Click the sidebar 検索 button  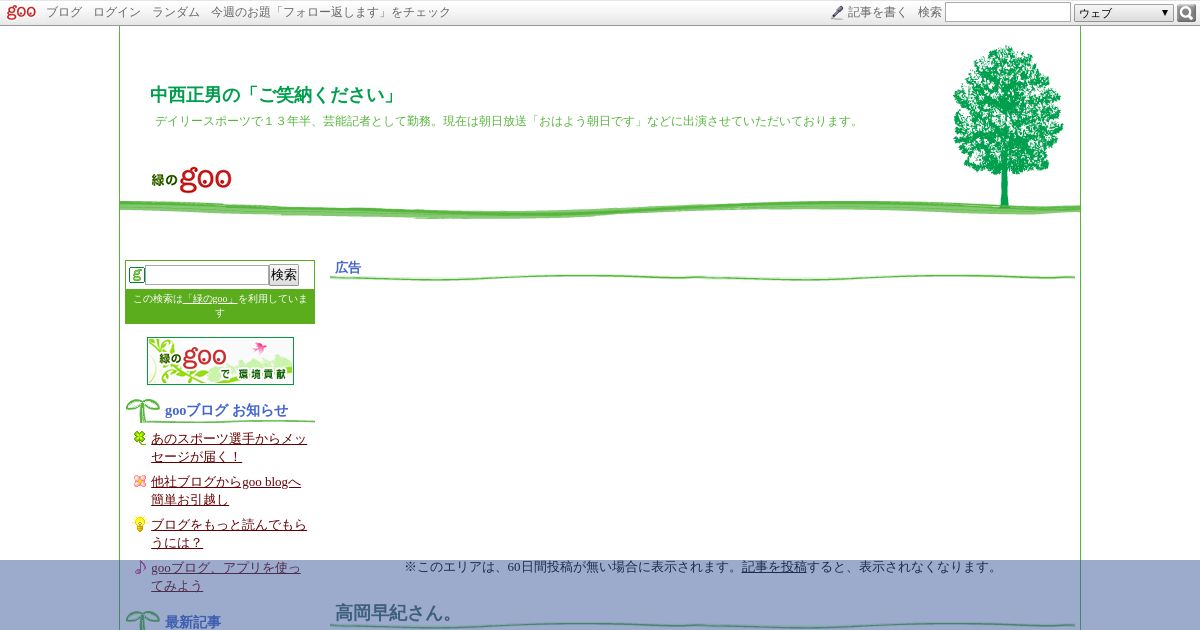click(284, 275)
